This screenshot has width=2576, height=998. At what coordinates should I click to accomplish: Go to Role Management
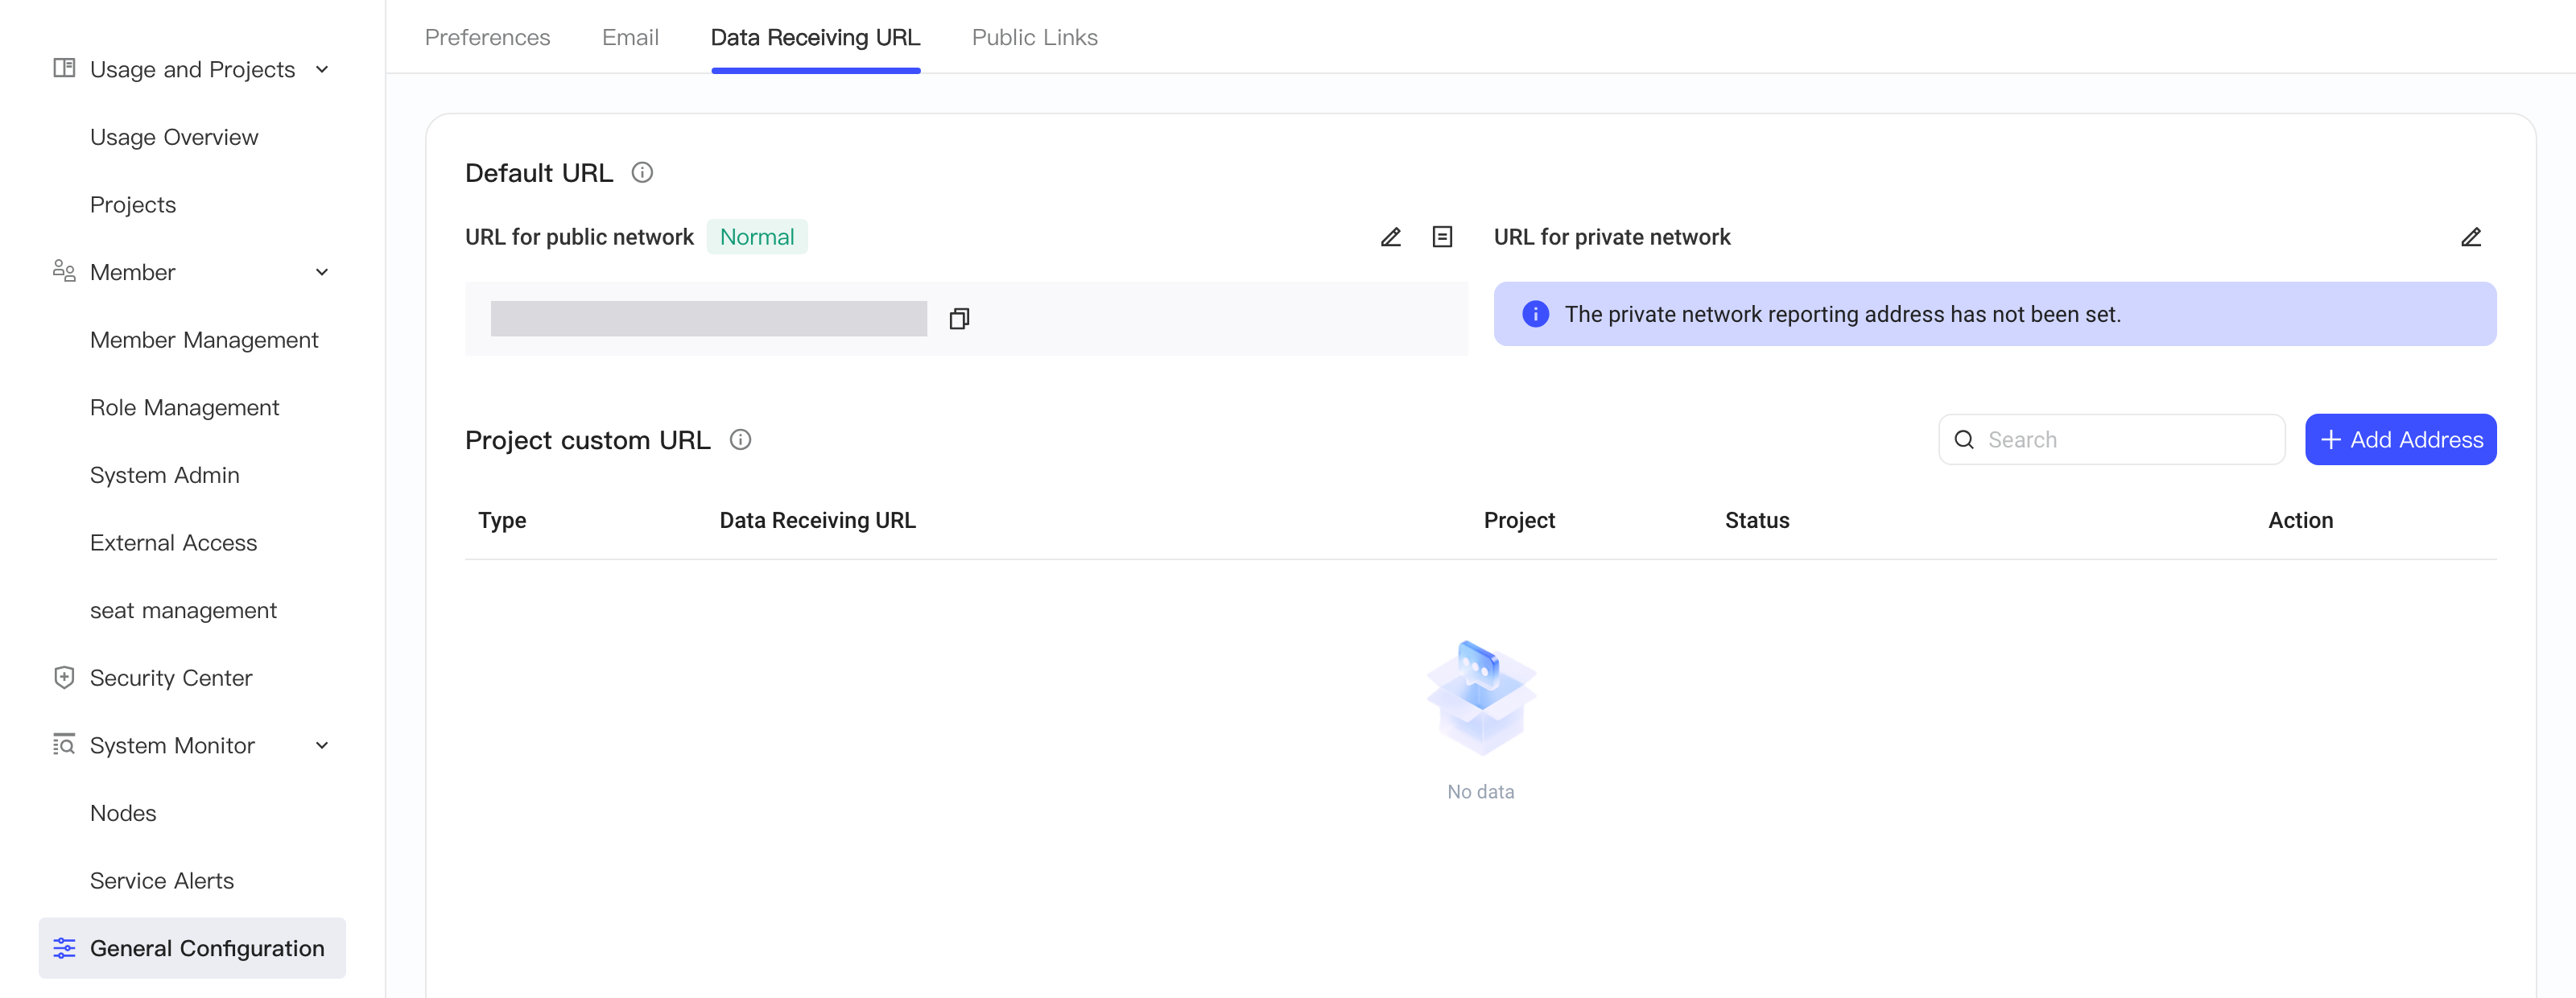(185, 408)
